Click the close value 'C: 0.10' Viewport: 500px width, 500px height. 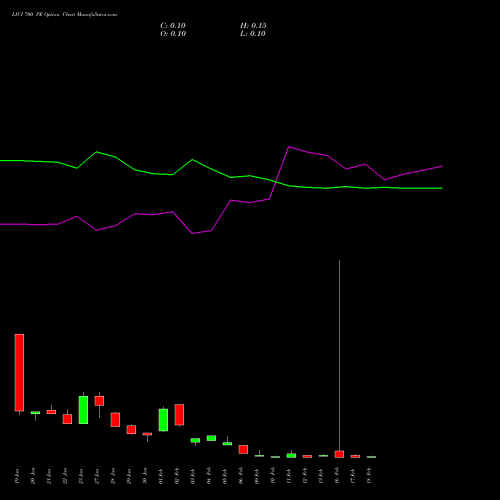point(173,26)
